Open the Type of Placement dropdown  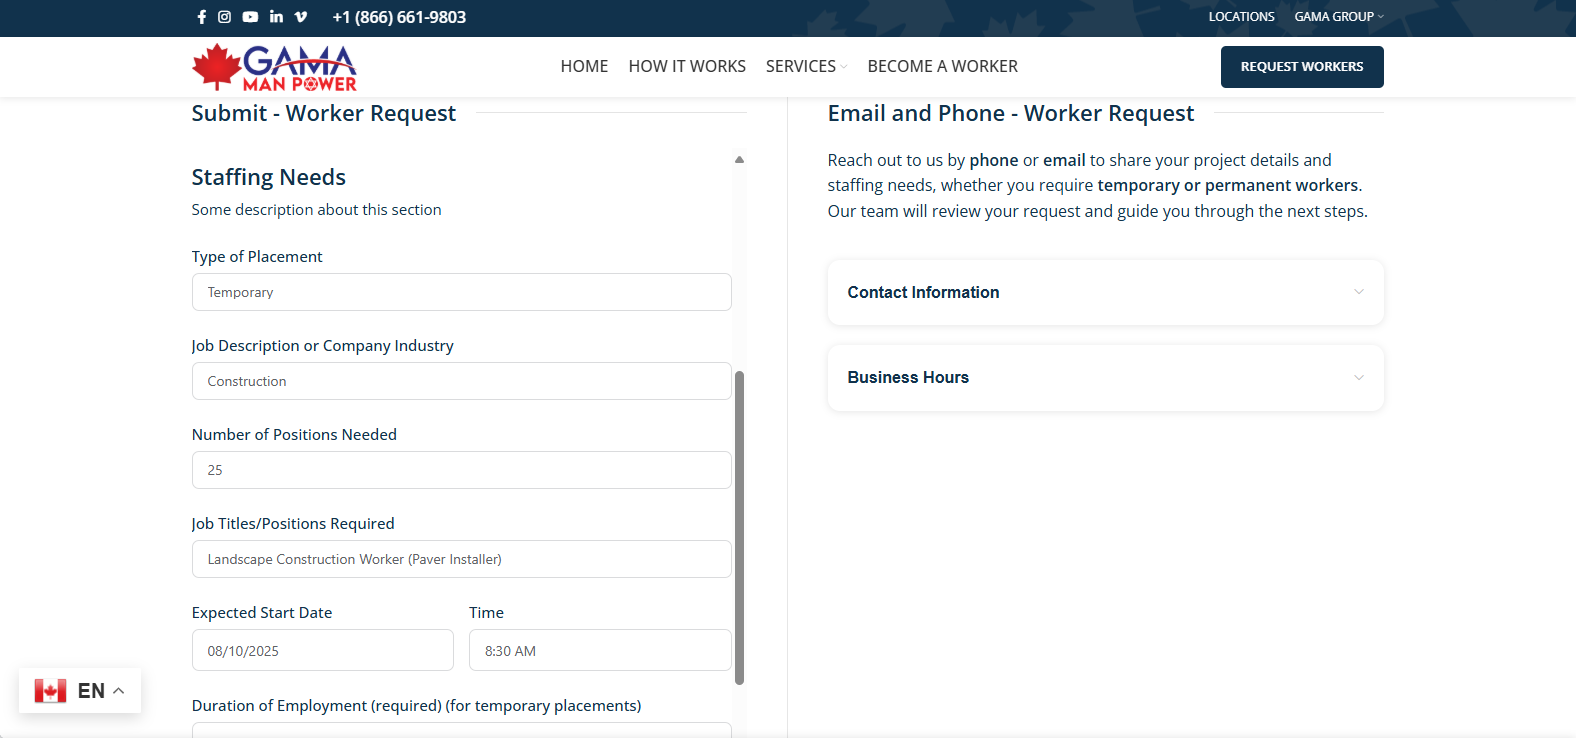click(x=461, y=292)
